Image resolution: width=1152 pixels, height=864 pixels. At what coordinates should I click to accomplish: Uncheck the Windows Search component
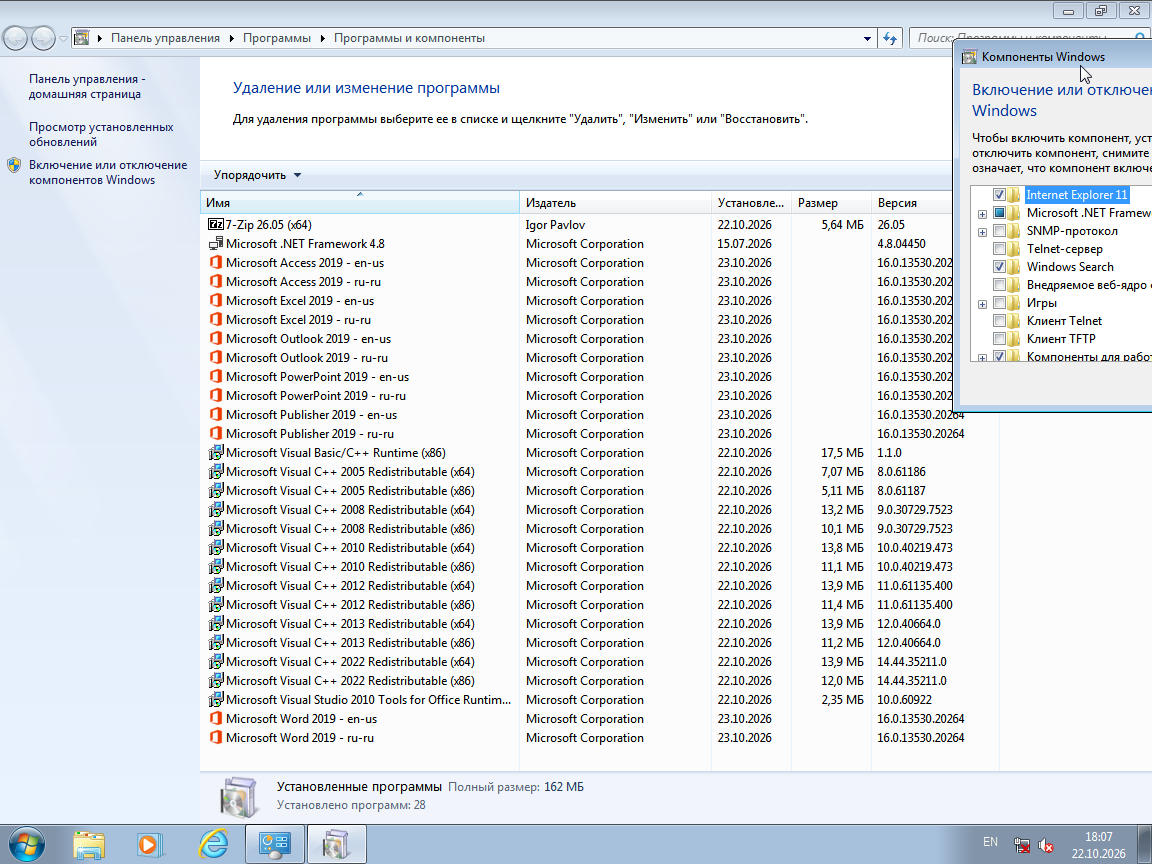pyautogui.click(x=999, y=267)
